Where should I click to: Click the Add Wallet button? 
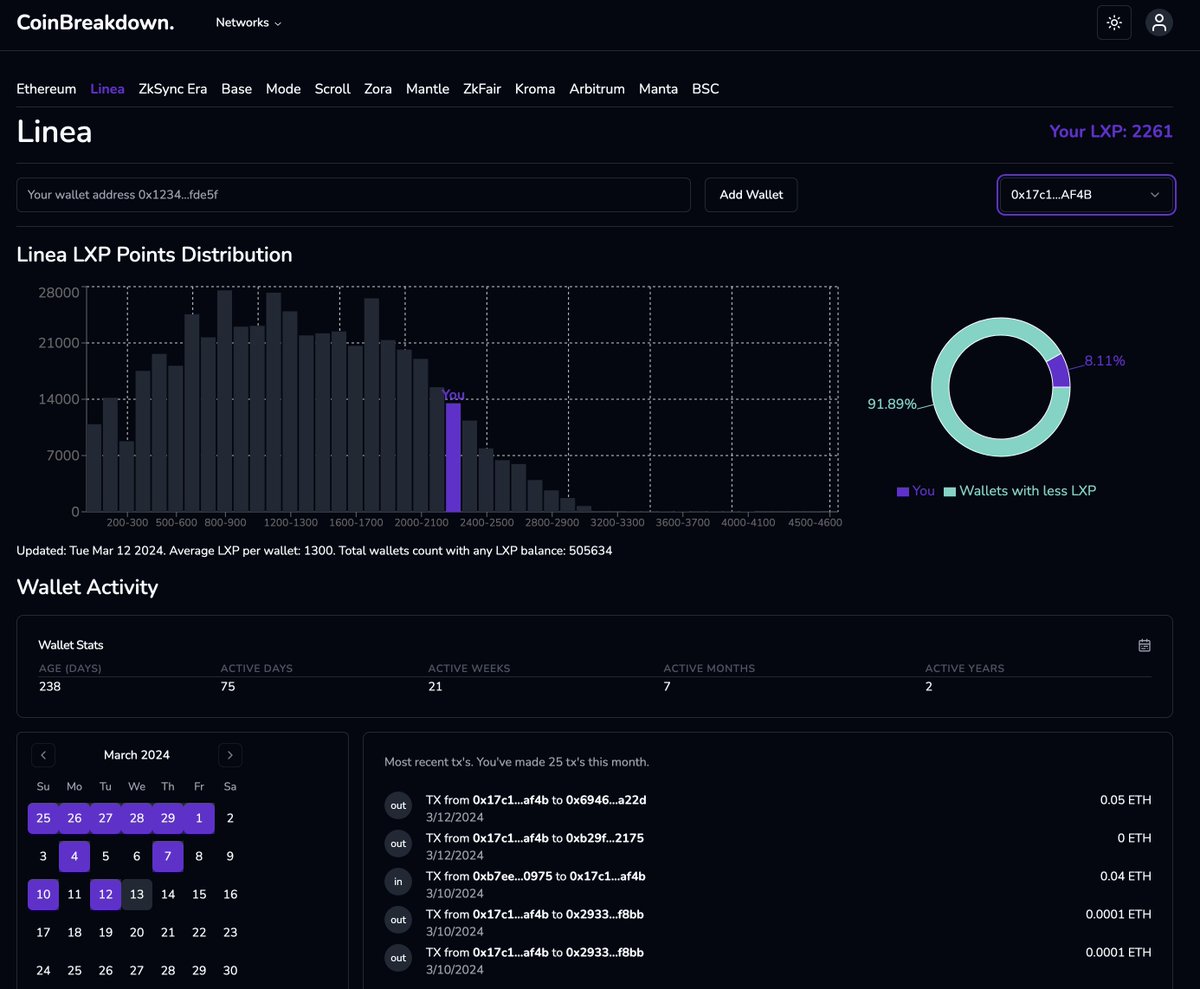751,195
